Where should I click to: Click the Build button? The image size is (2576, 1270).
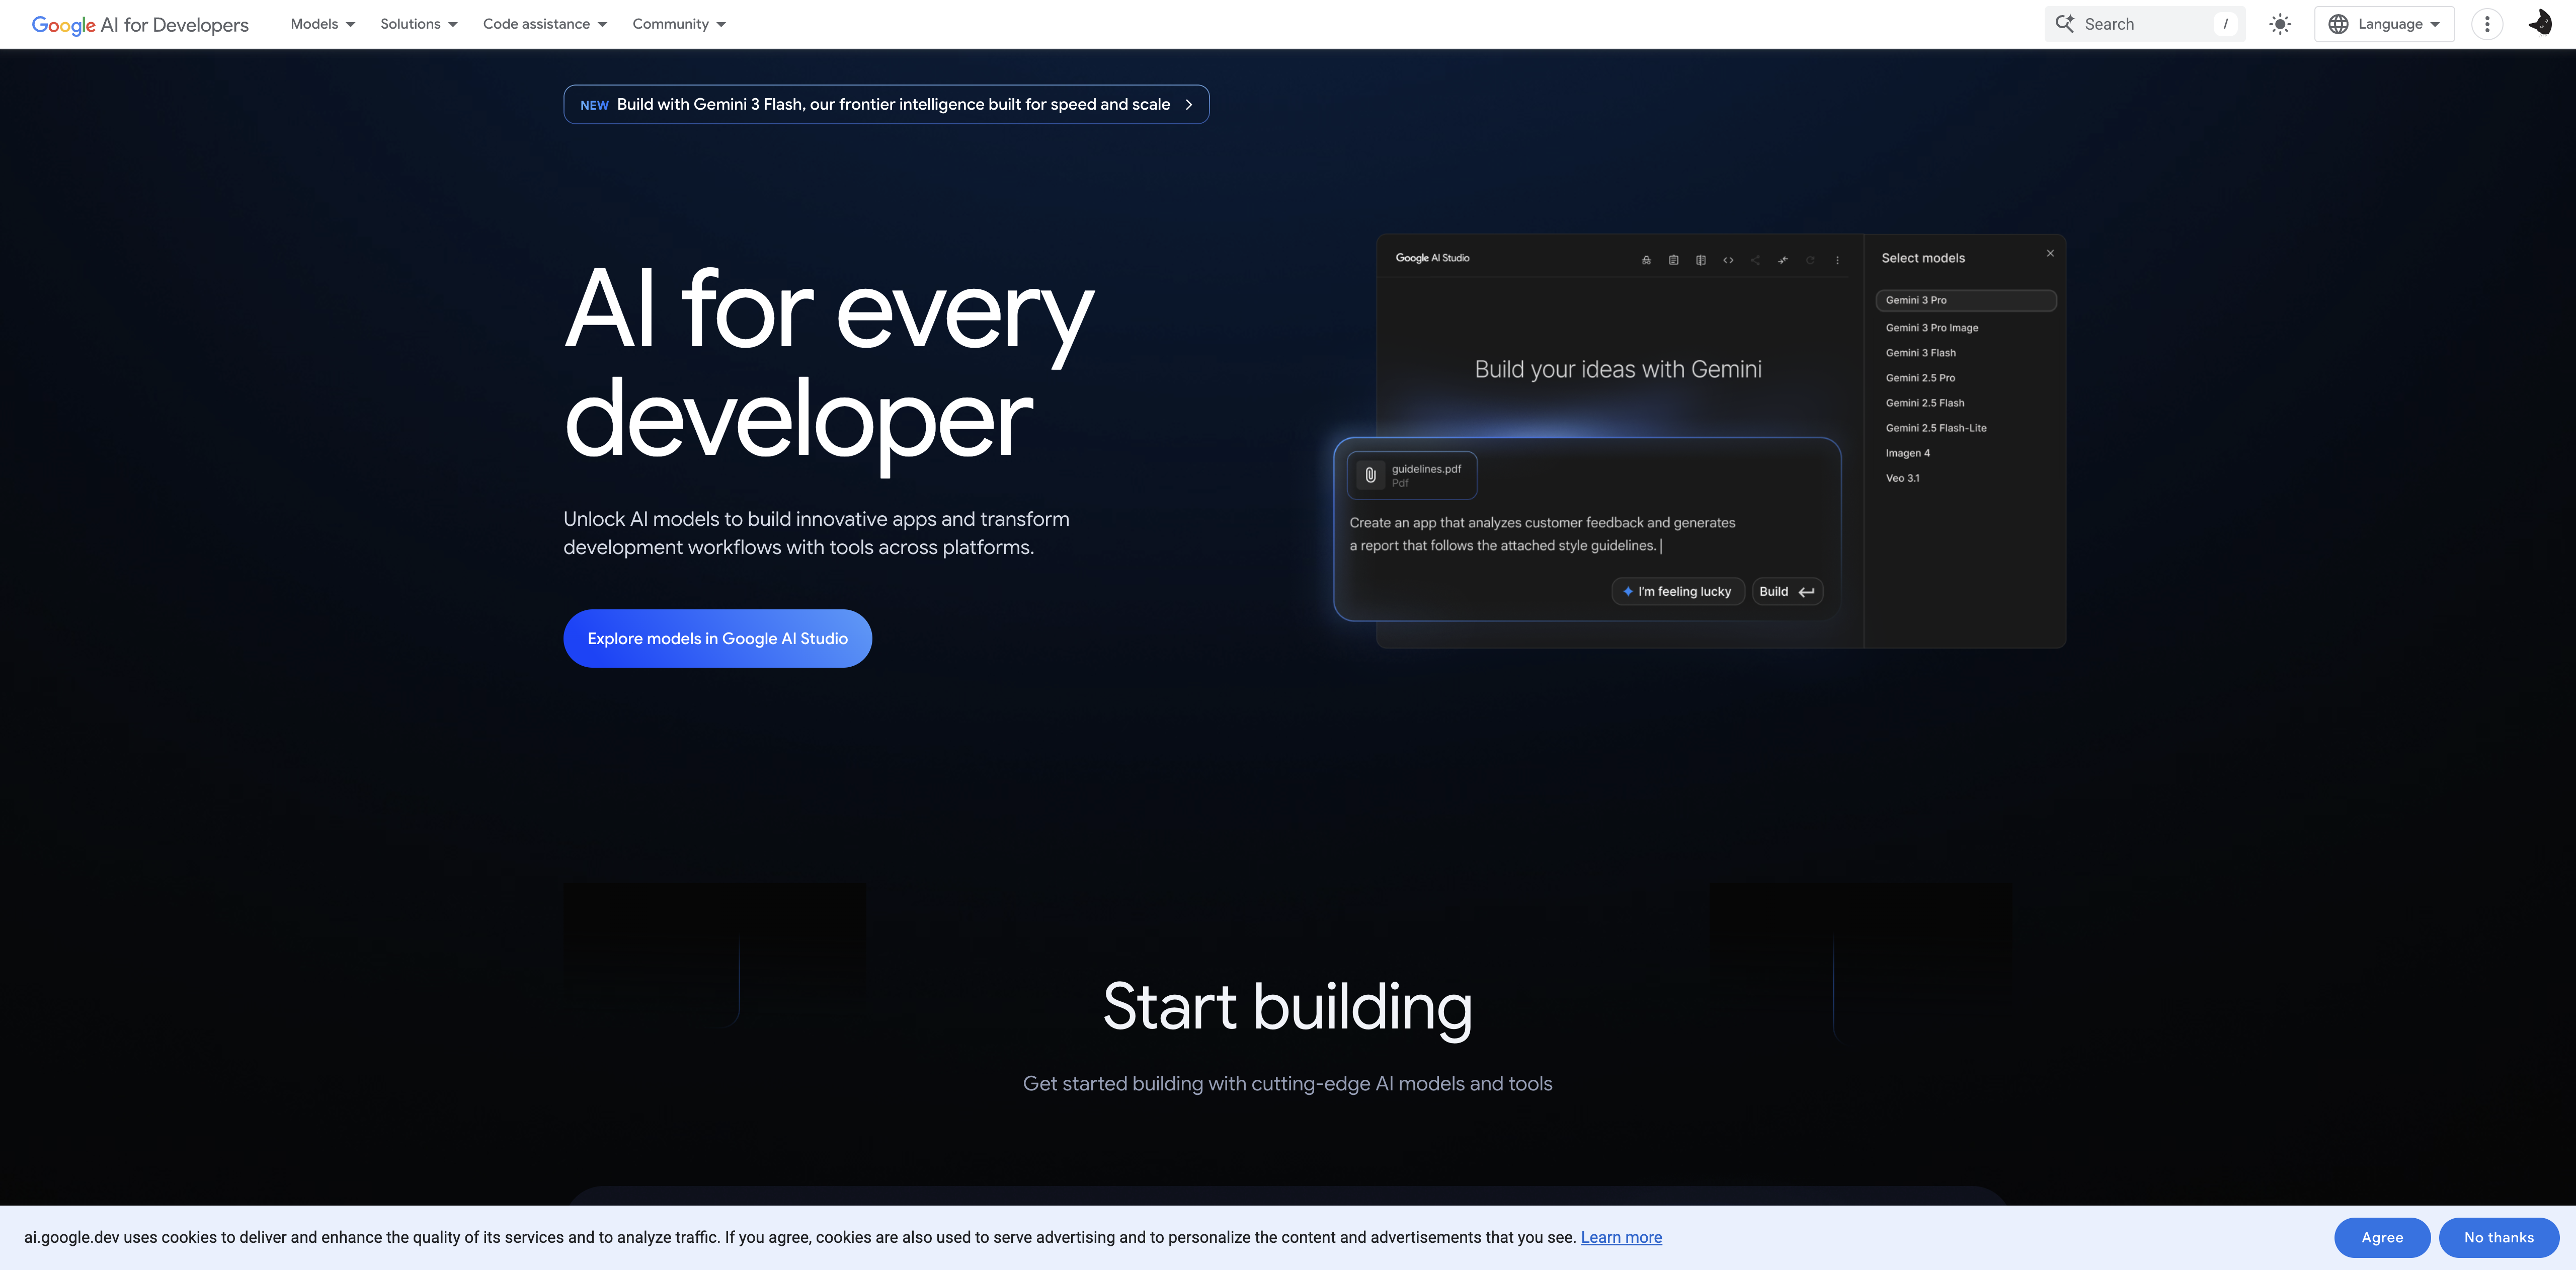pos(1787,592)
